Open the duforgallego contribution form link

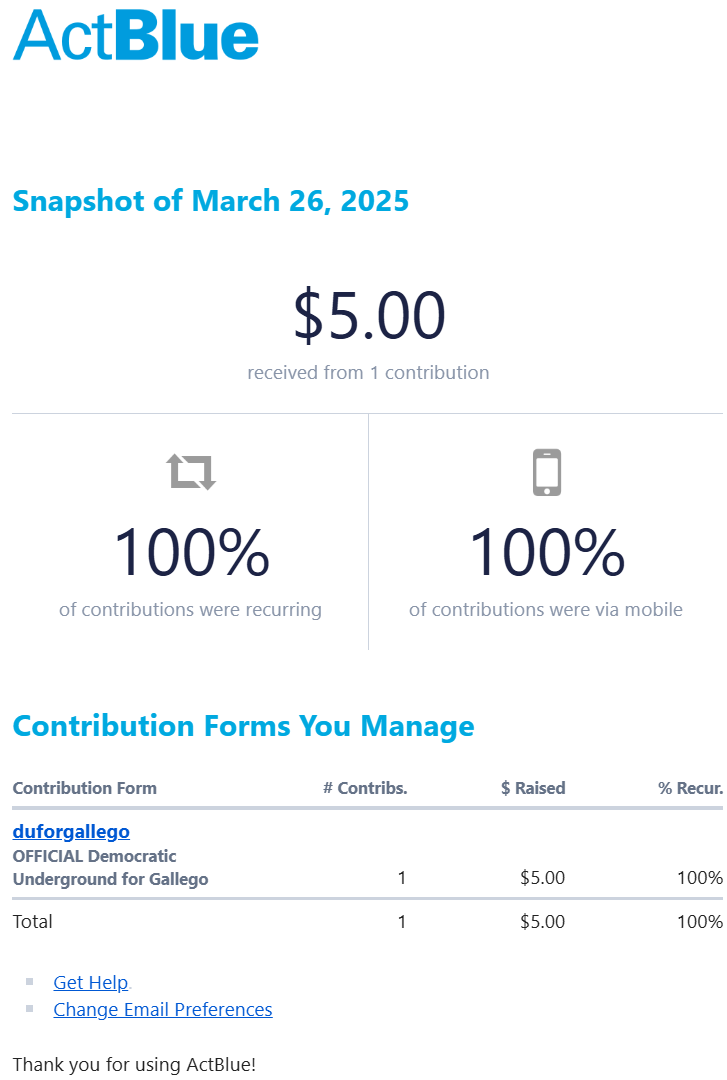click(71, 831)
